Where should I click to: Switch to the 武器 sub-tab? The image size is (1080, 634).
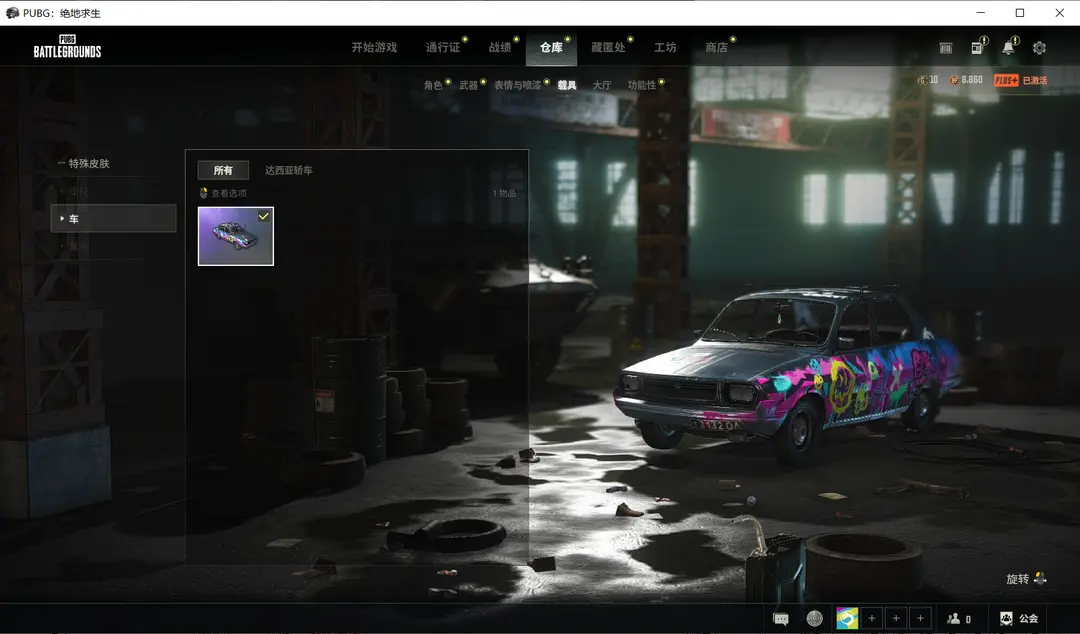(469, 86)
